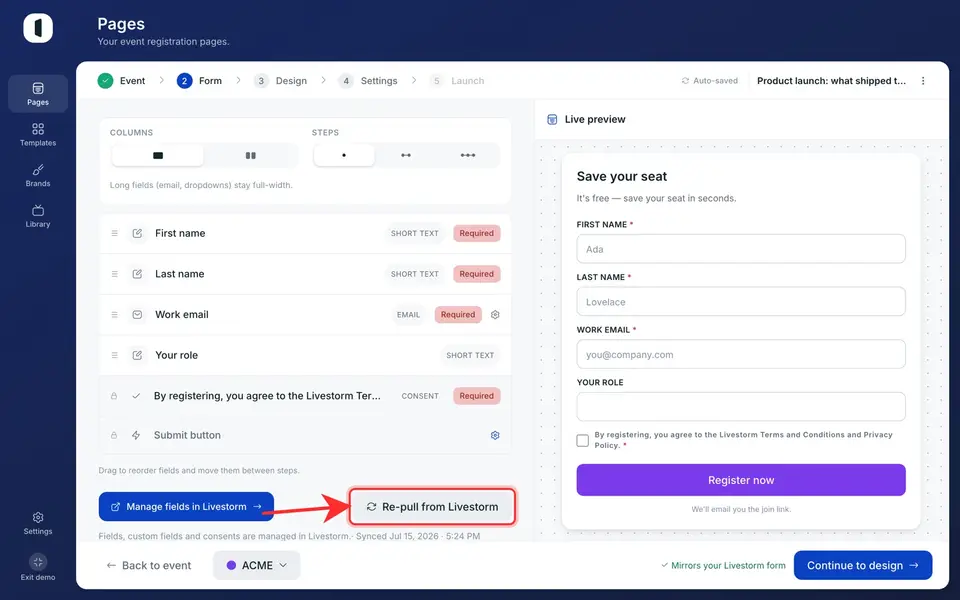Click the Live preview panel icon

point(552,119)
